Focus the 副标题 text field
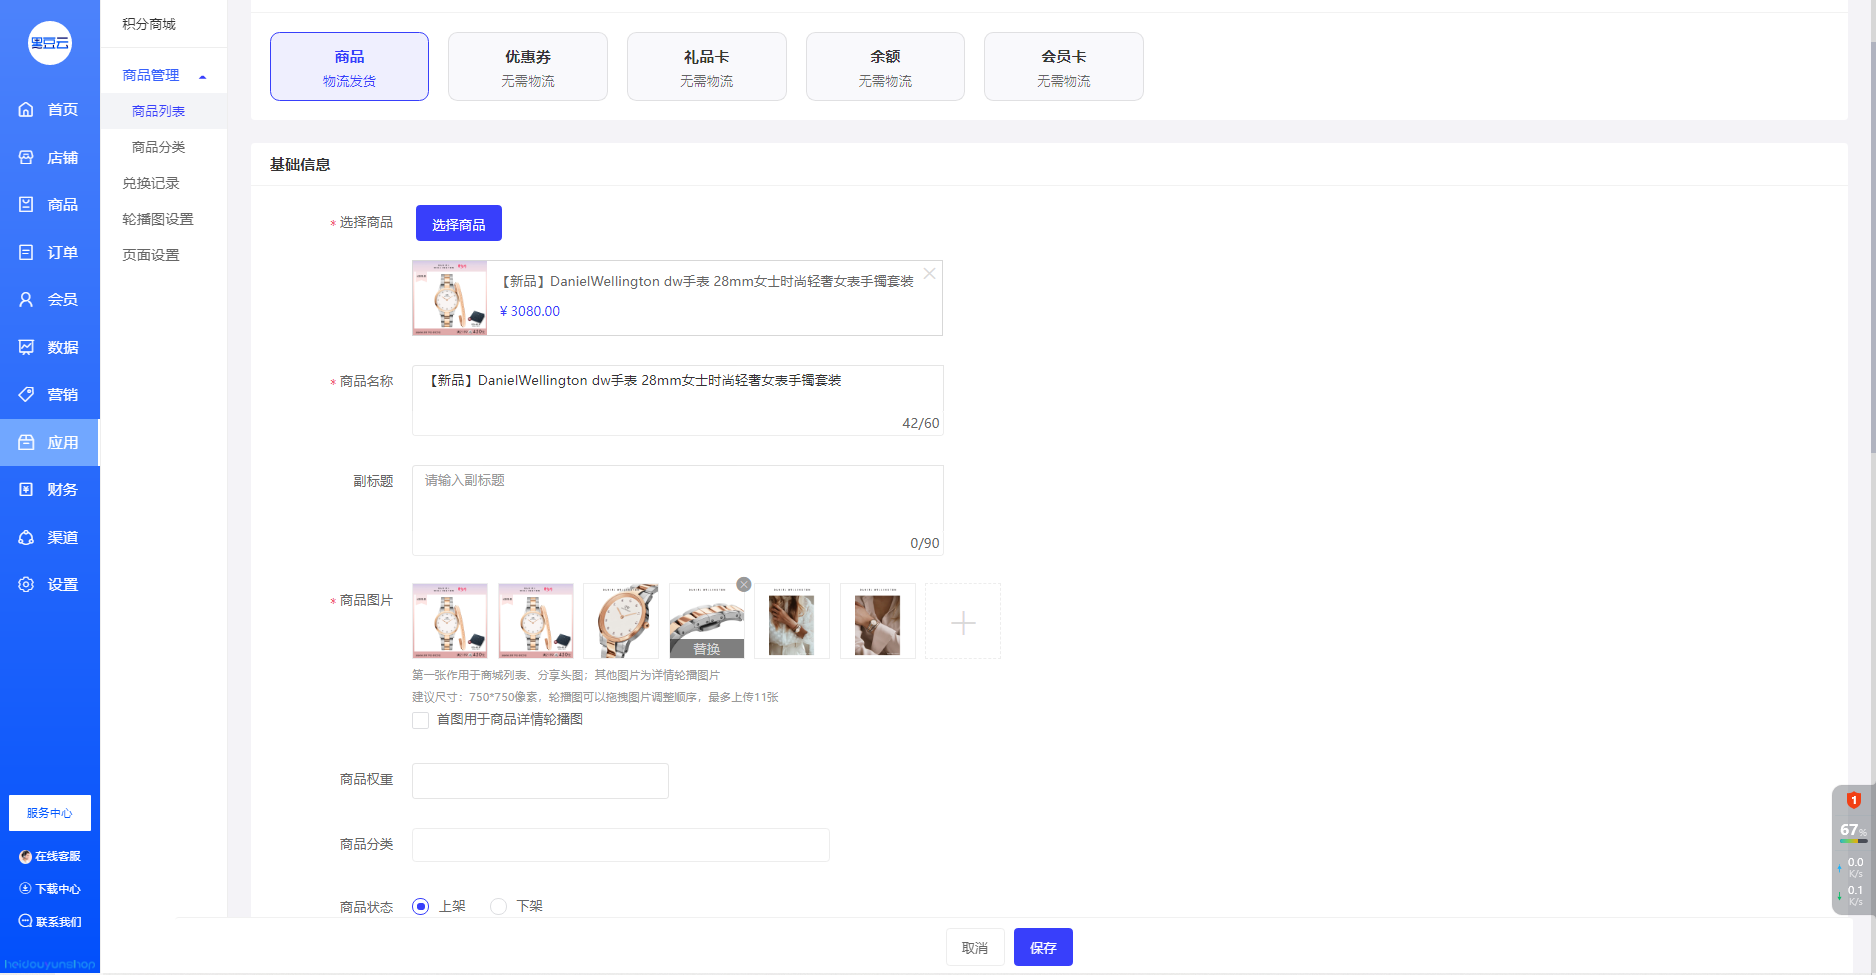The image size is (1876, 975). tap(677, 510)
